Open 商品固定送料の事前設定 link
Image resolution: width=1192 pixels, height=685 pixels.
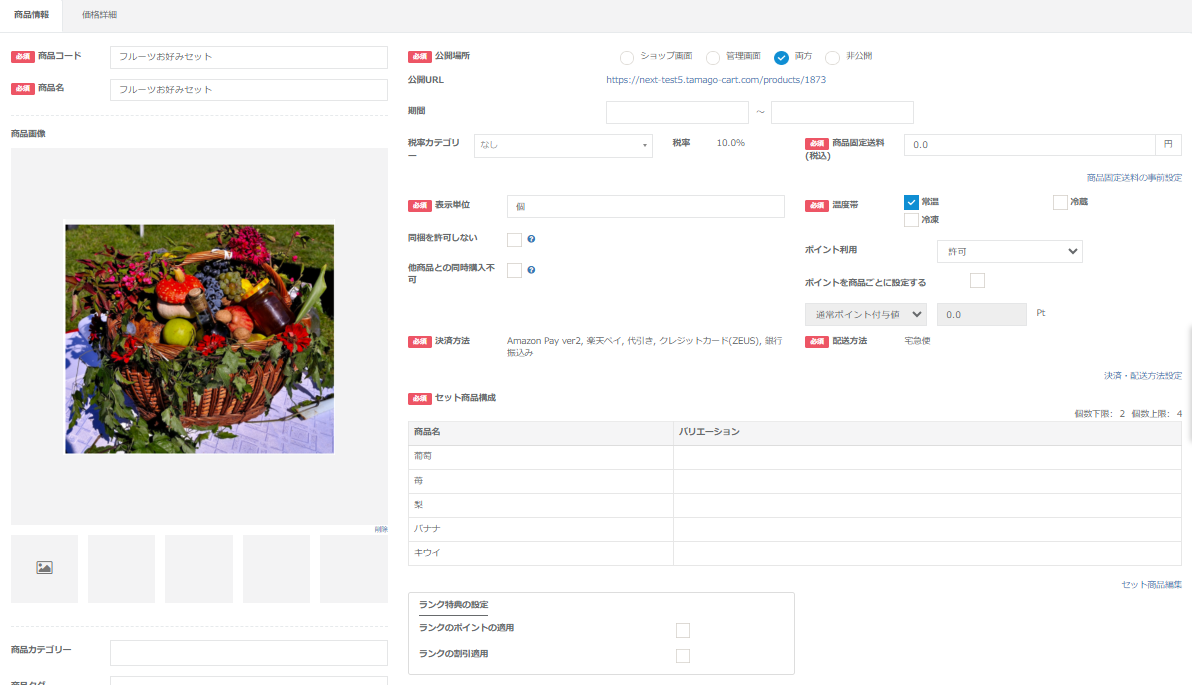point(1134,178)
